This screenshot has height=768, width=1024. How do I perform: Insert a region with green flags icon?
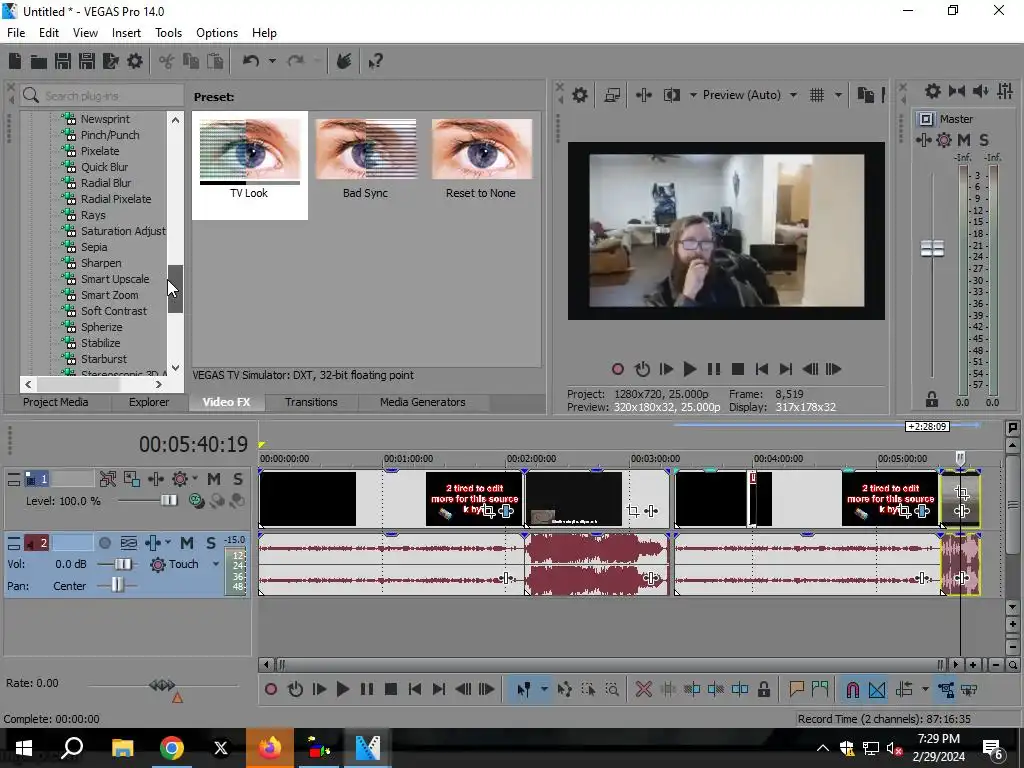pos(820,689)
